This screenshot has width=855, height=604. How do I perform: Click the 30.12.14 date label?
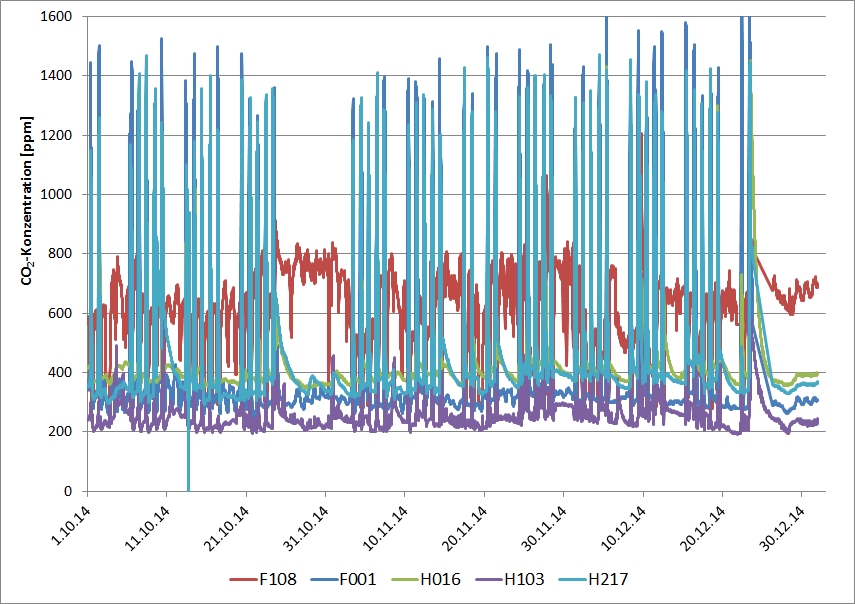[781, 528]
